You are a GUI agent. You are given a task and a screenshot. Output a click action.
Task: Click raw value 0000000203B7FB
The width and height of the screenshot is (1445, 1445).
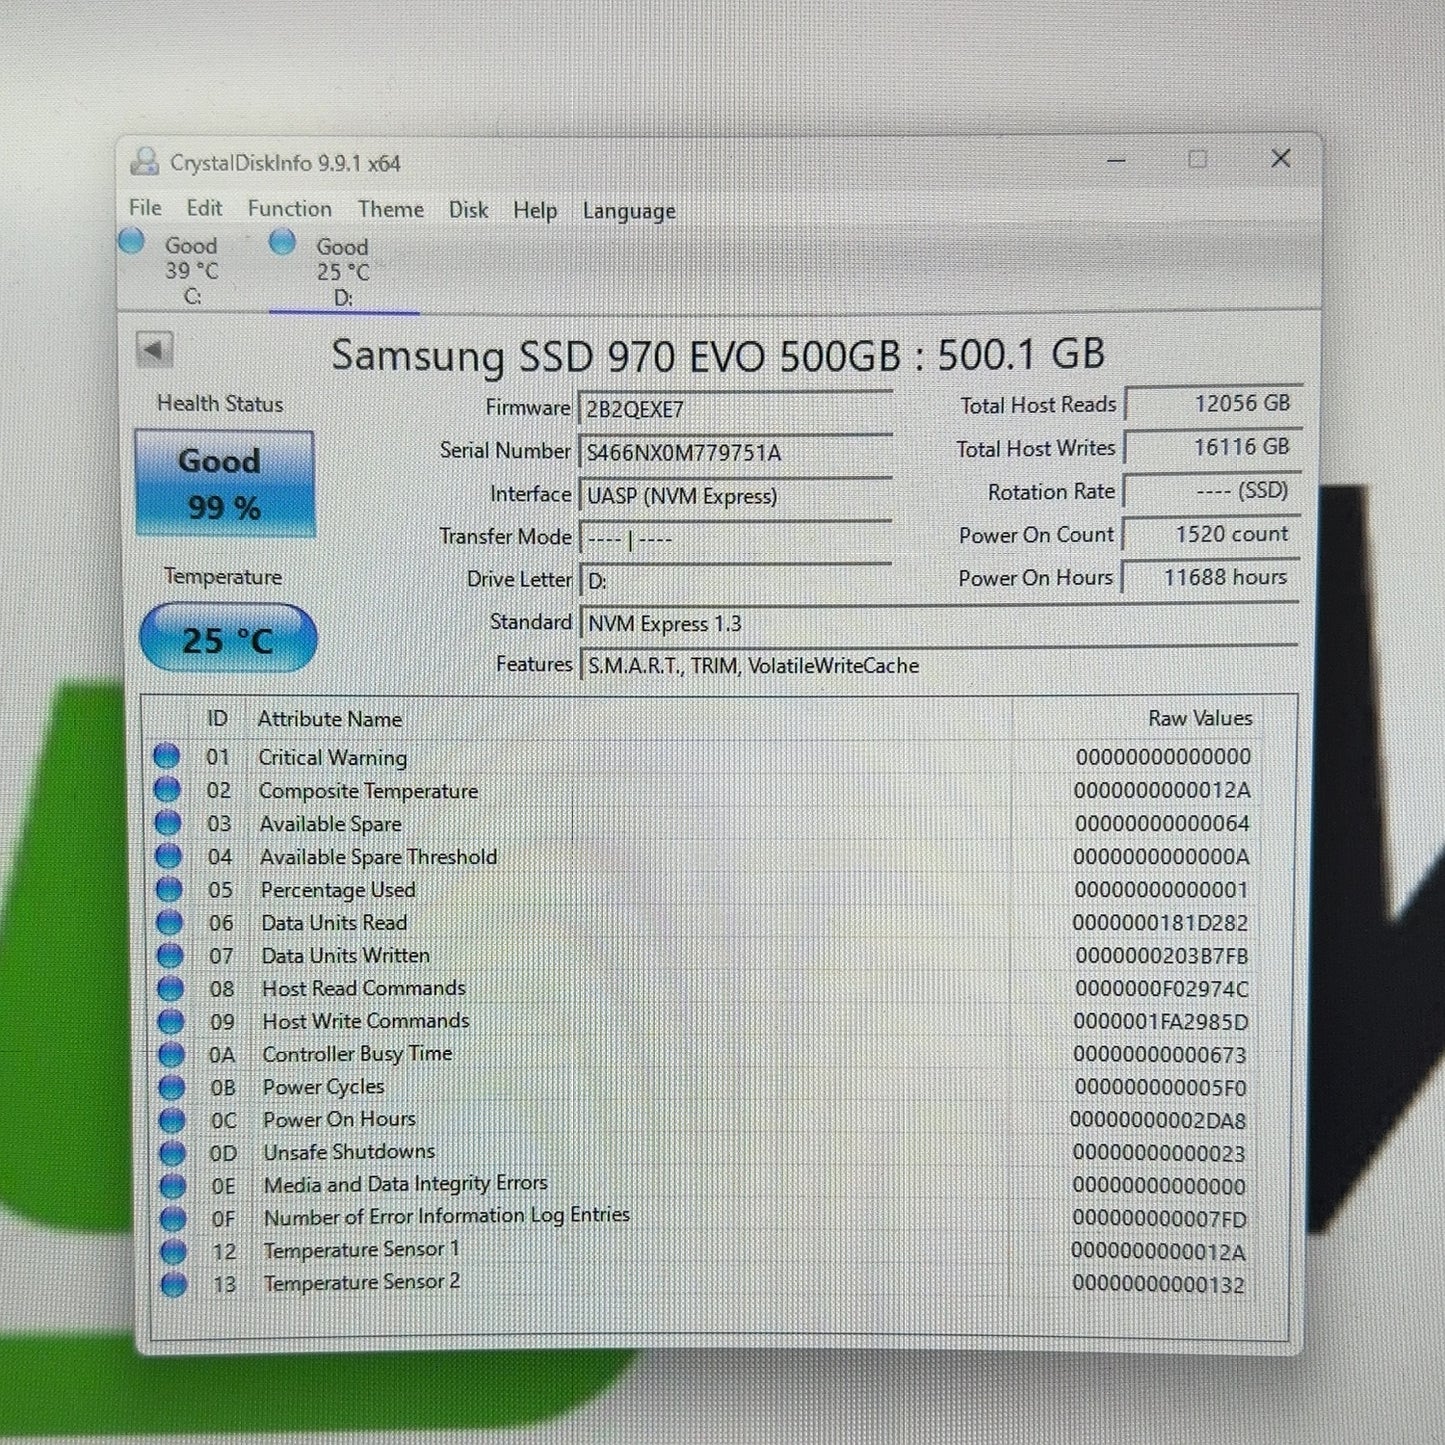(x=1161, y=955)
